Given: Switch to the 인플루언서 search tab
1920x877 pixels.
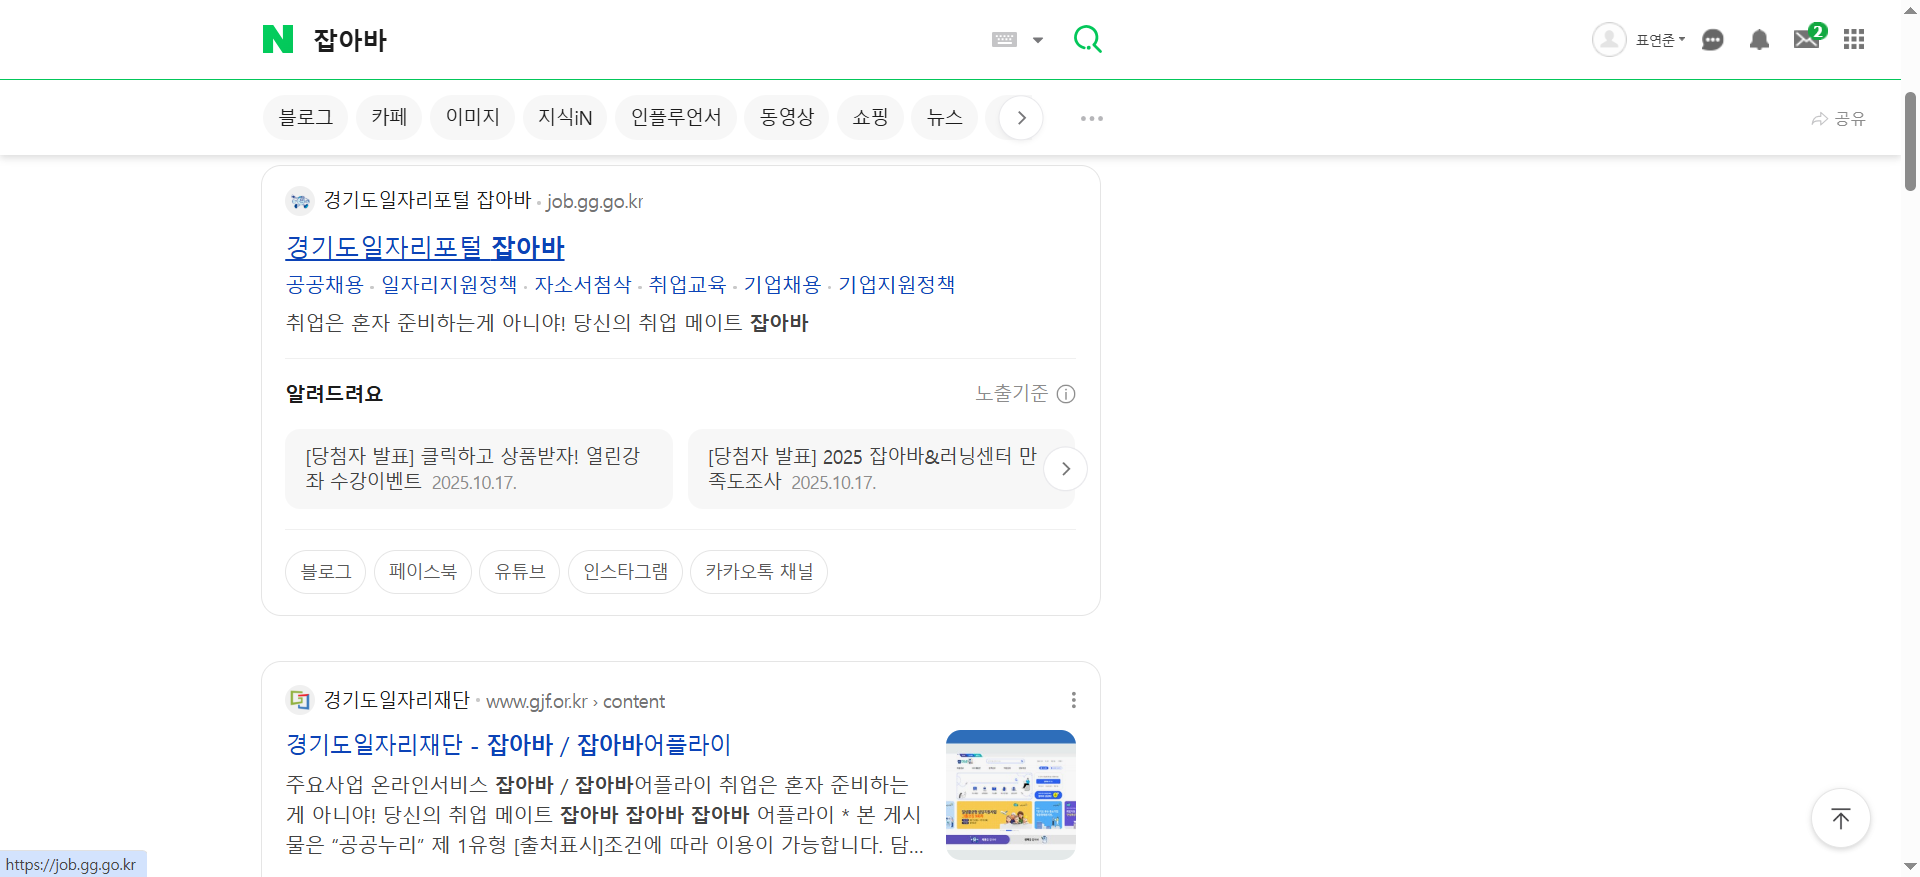Looking at the screenshot, I should pos(676,117).
